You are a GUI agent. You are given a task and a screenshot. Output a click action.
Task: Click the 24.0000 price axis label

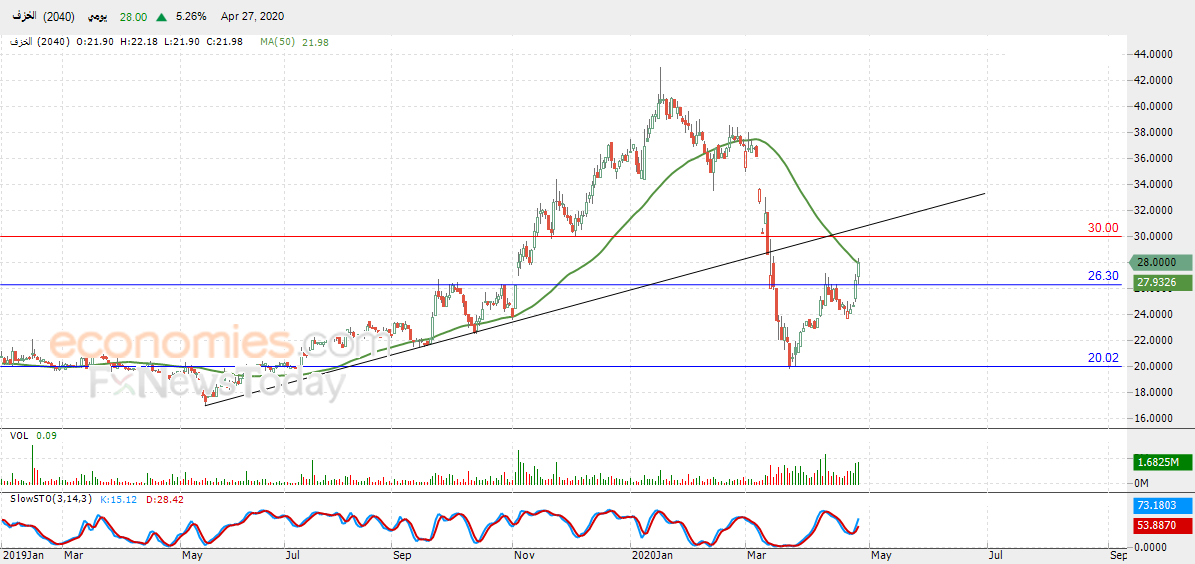tap(1151, 314)
